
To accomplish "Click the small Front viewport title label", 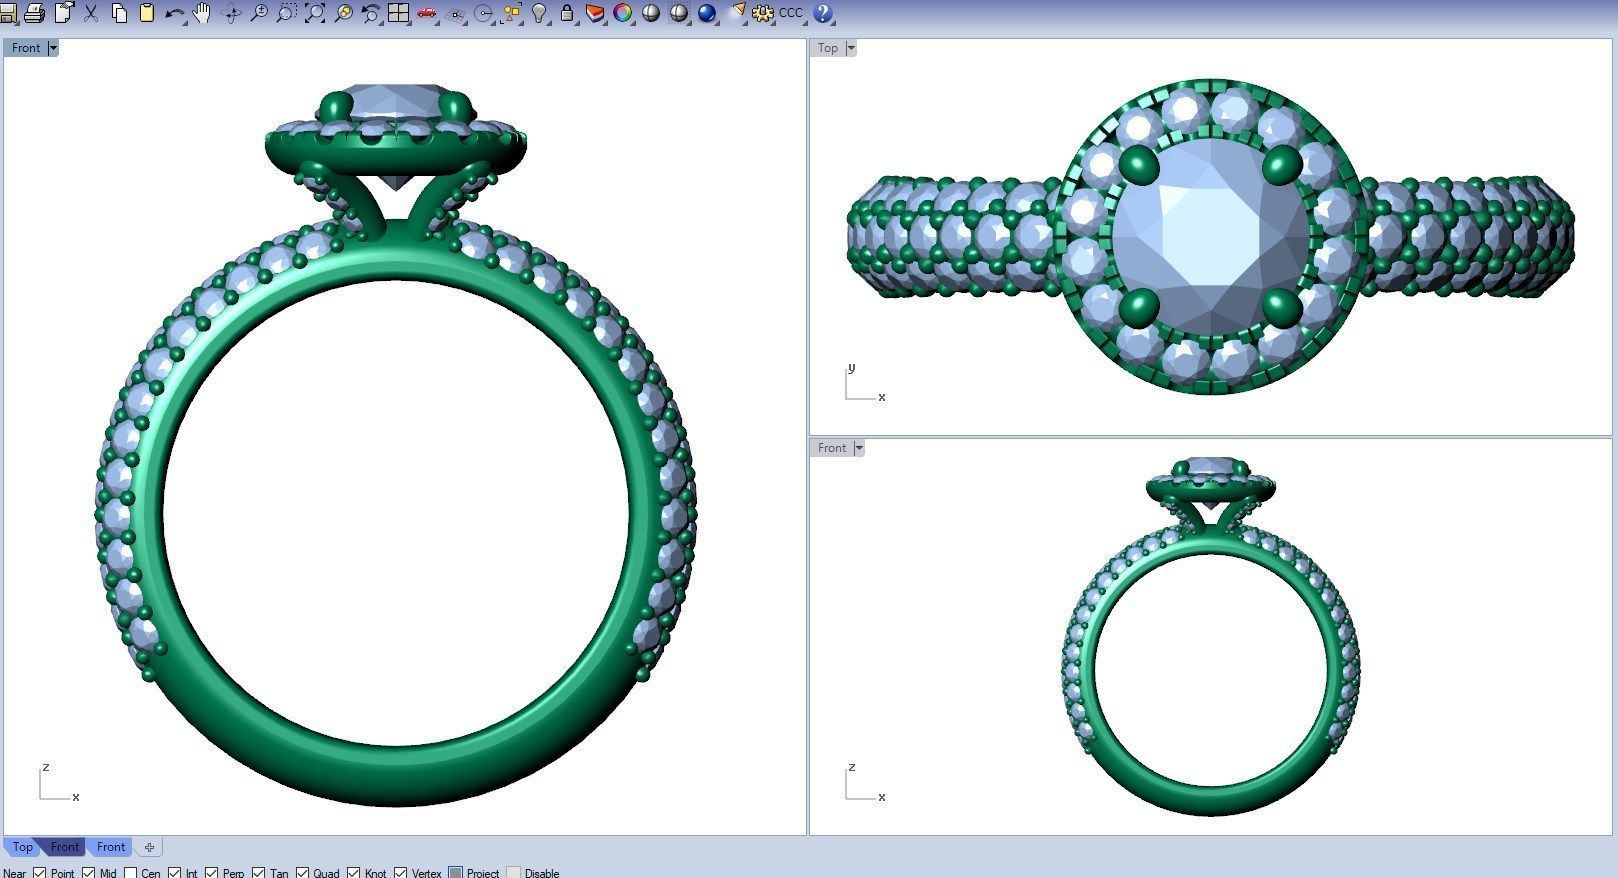I will (x=832, y=448).
